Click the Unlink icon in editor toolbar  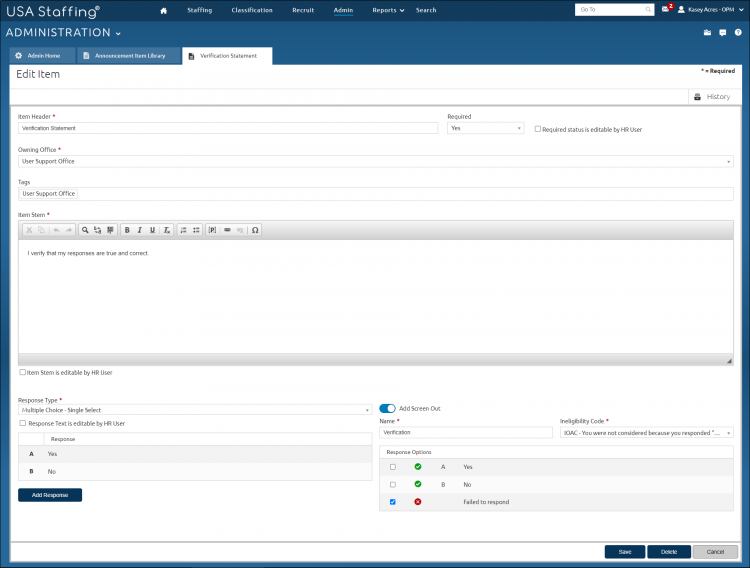(x=240, y=230)
